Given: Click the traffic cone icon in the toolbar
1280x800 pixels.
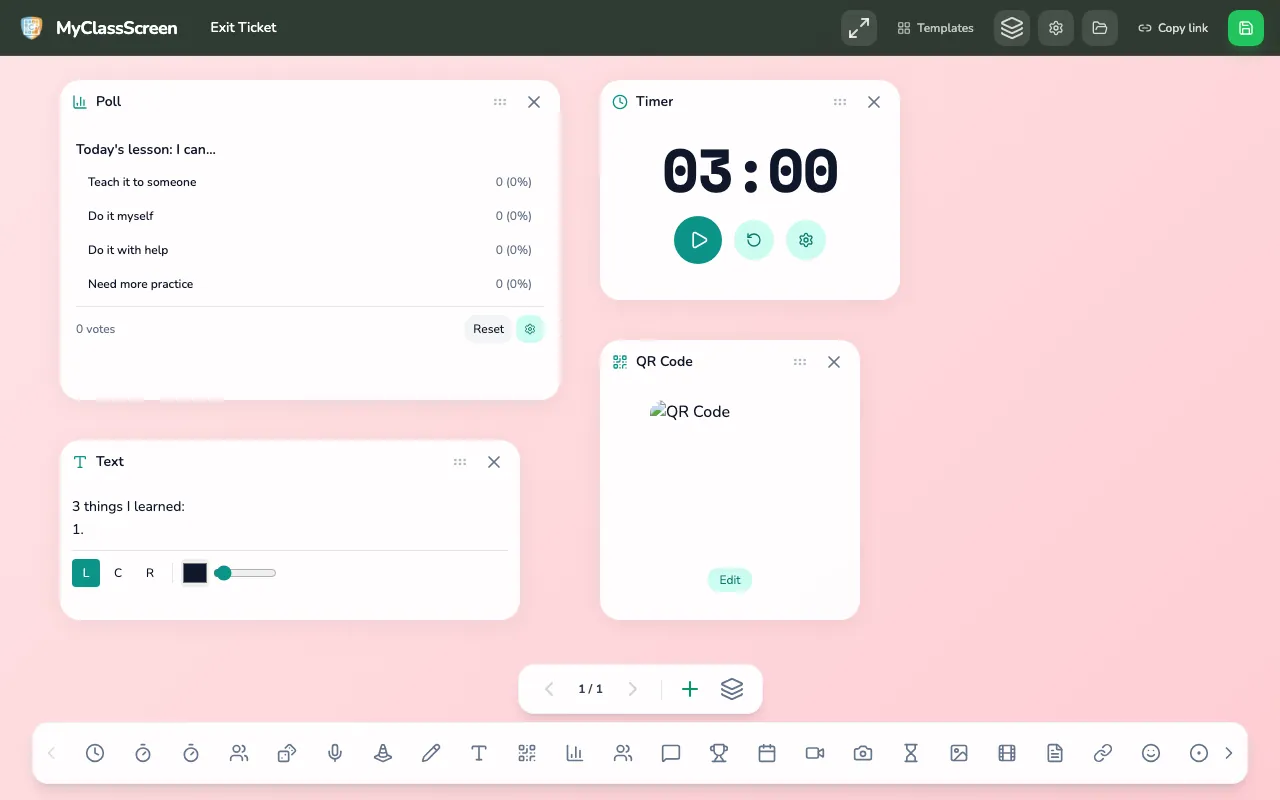Looking at the screenshot, I should [x=383, y=753].
